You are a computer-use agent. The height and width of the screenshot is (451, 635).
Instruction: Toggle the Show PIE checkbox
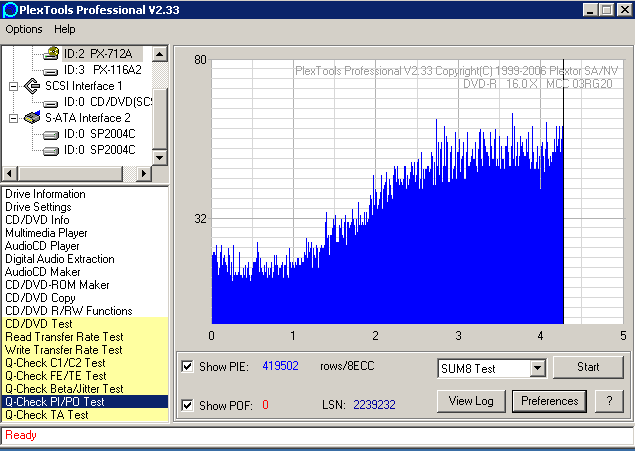[x=187, y=366]
